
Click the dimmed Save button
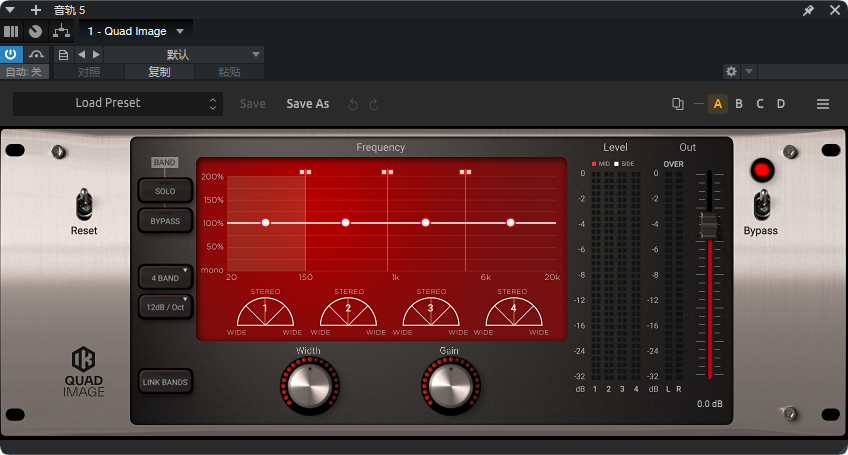click(253, 104)
